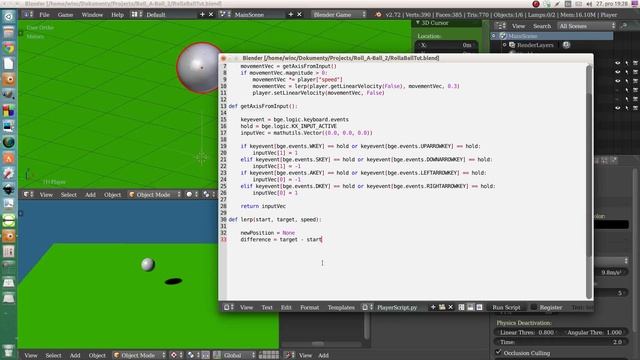Open the Templates menu in text editor

pyautogui.click(x=341, y=307)
